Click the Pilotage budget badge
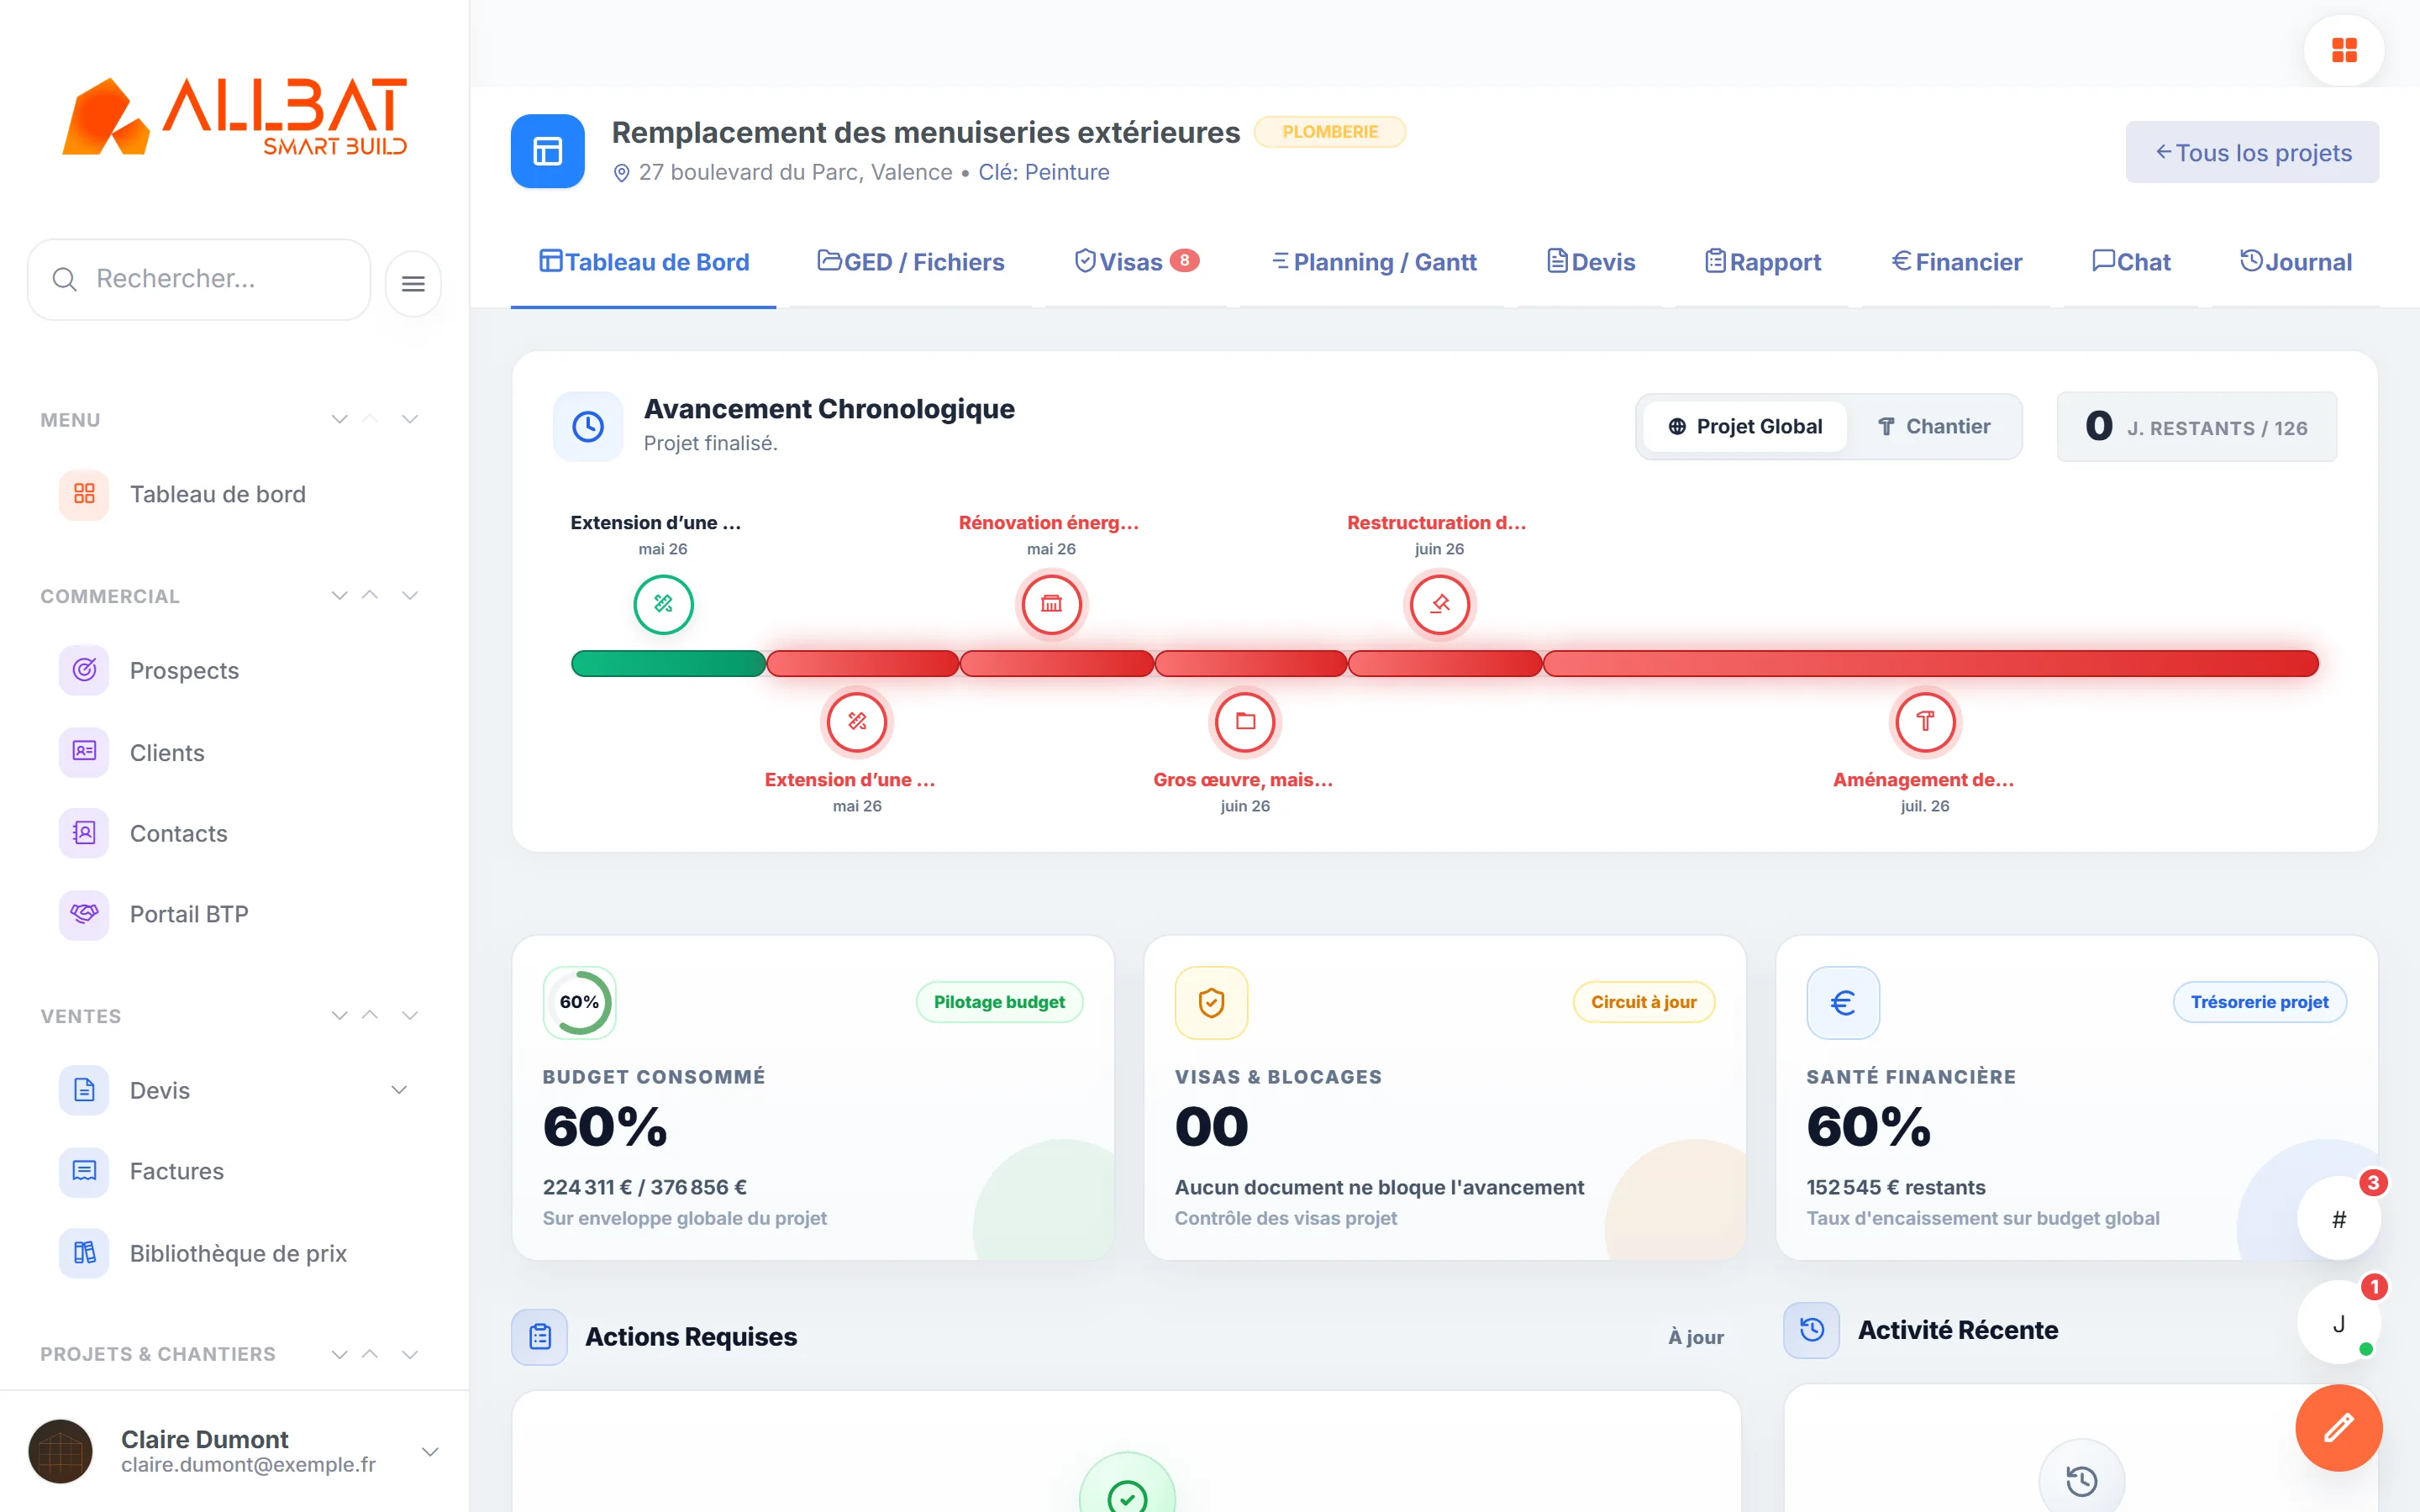Viewport: 2420px width, 1512px height. [x=999, y=1002]
